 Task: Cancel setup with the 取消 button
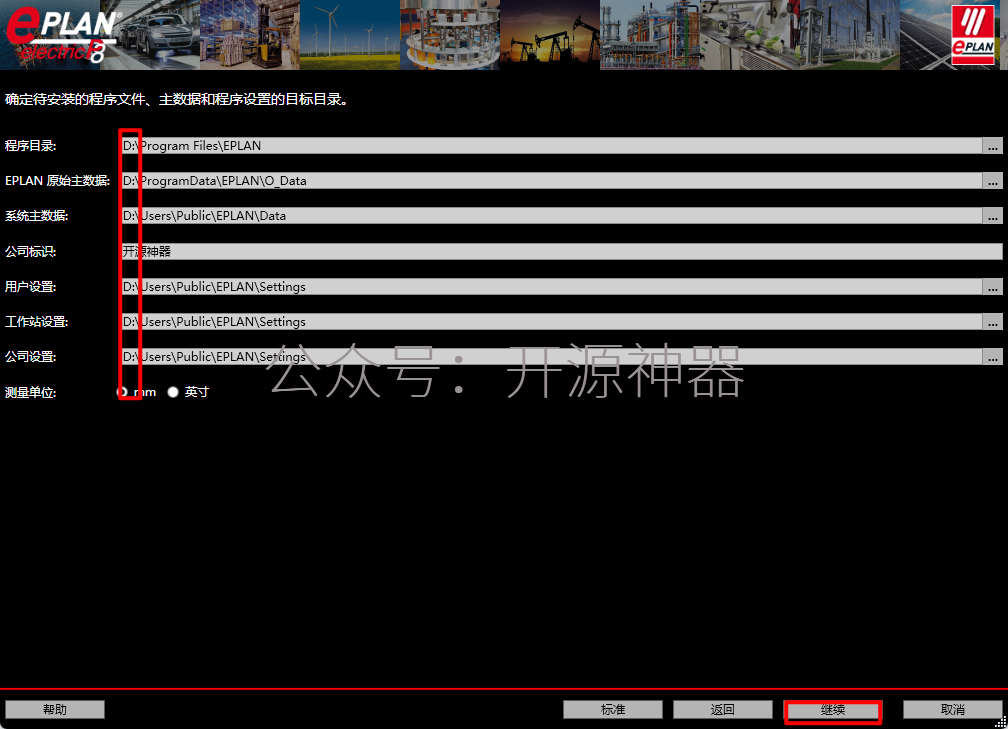click(953, 709)
